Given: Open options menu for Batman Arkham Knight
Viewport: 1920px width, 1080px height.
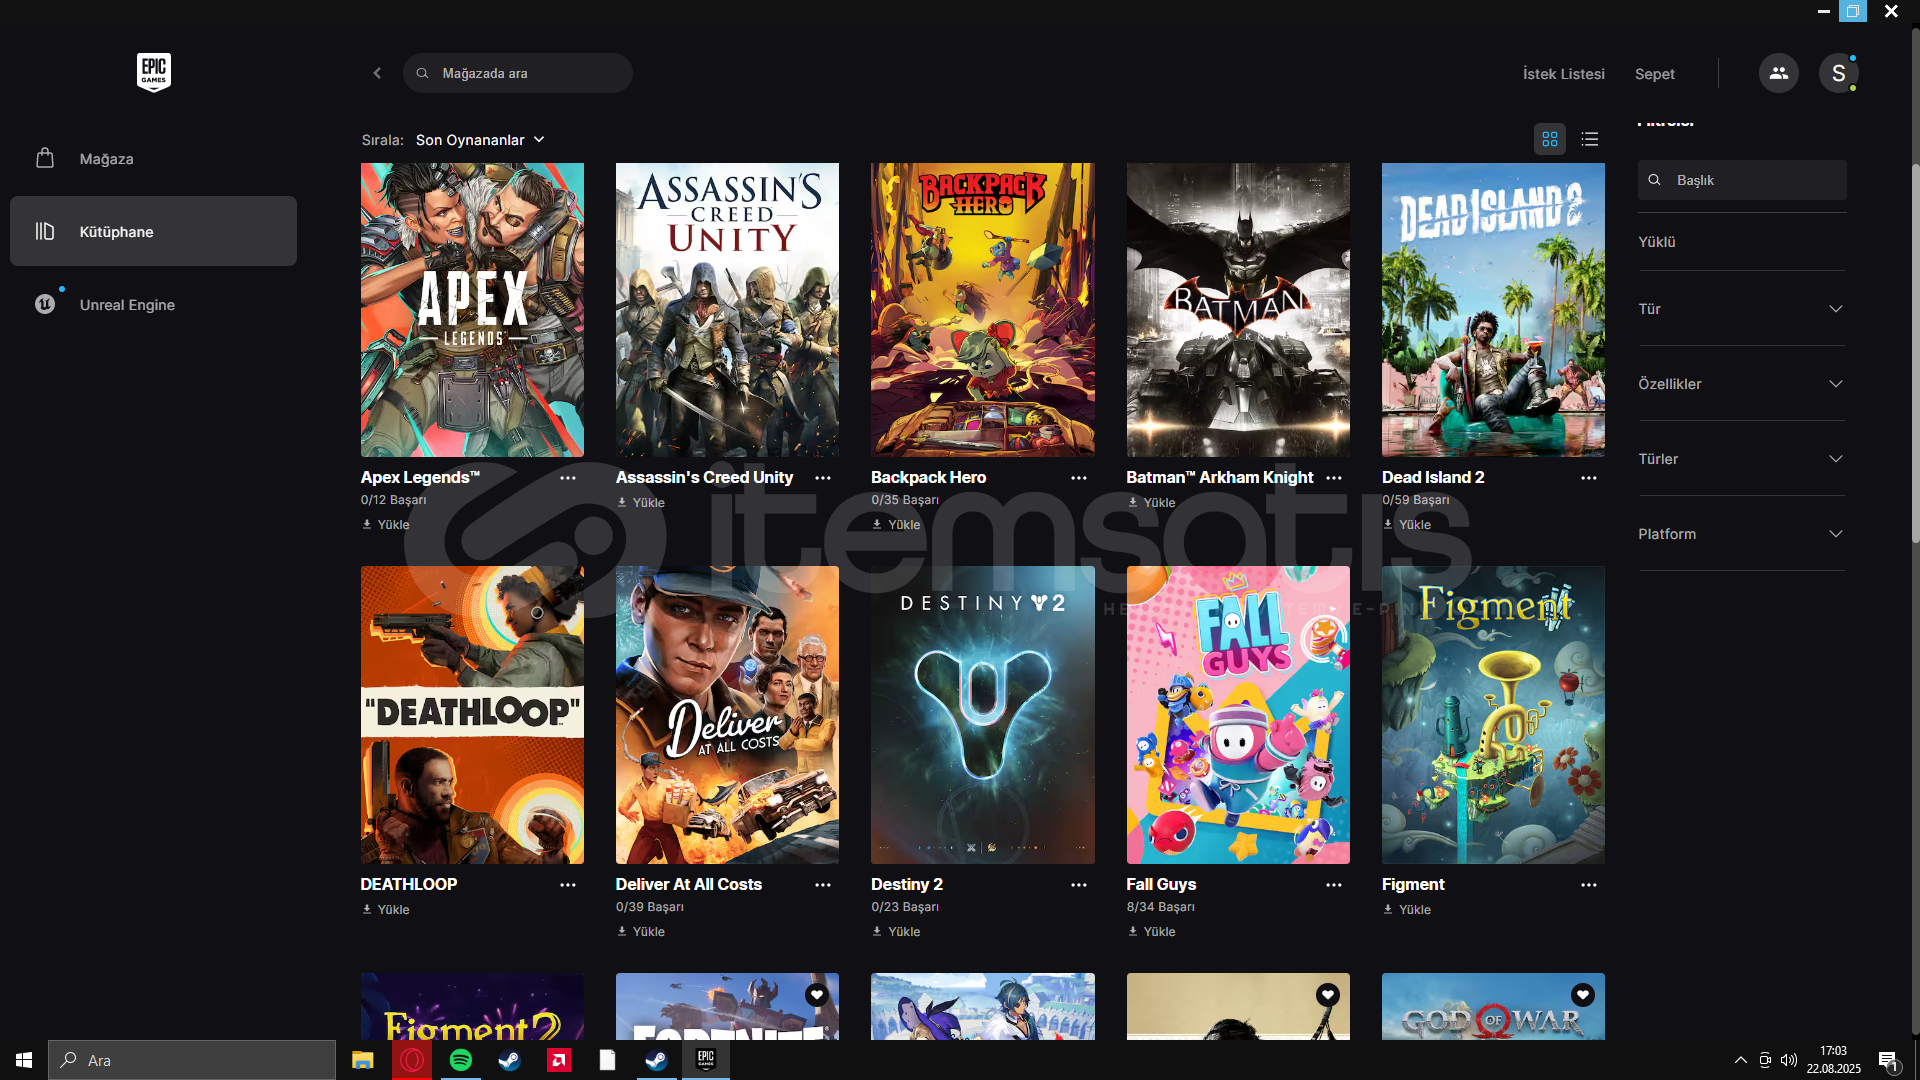Looking at the screenshot, I should coord(1334,478).
